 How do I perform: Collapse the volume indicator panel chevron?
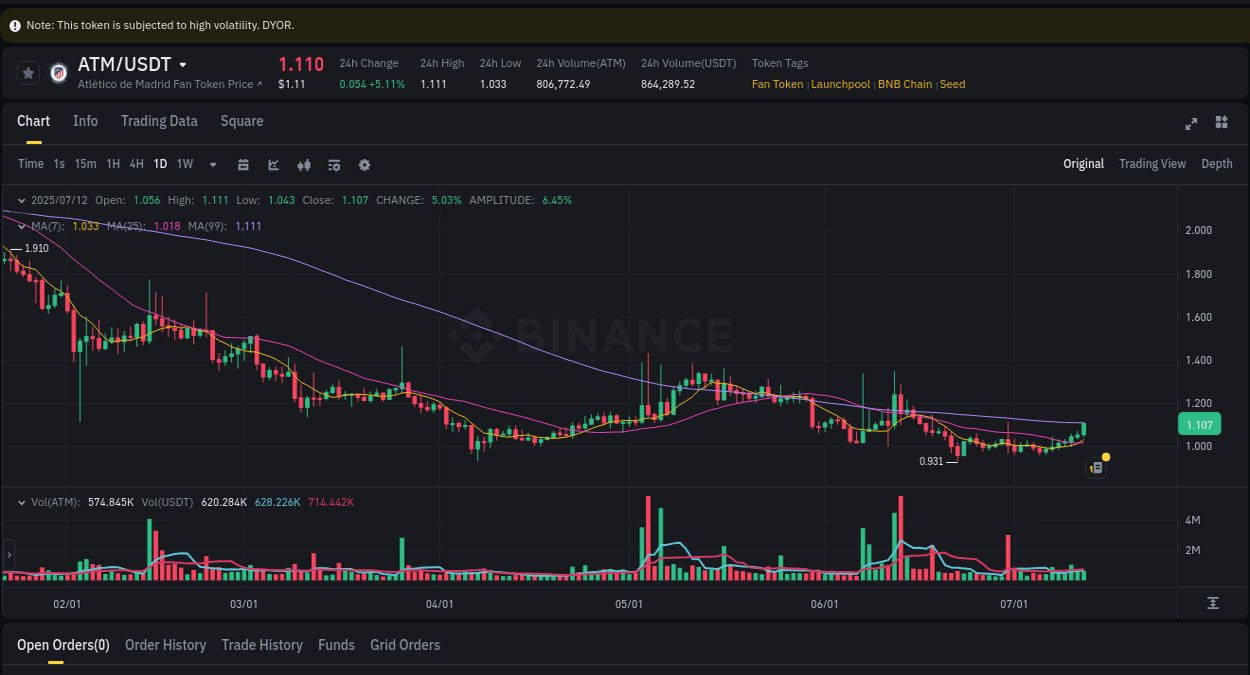[x=22, y=501]
